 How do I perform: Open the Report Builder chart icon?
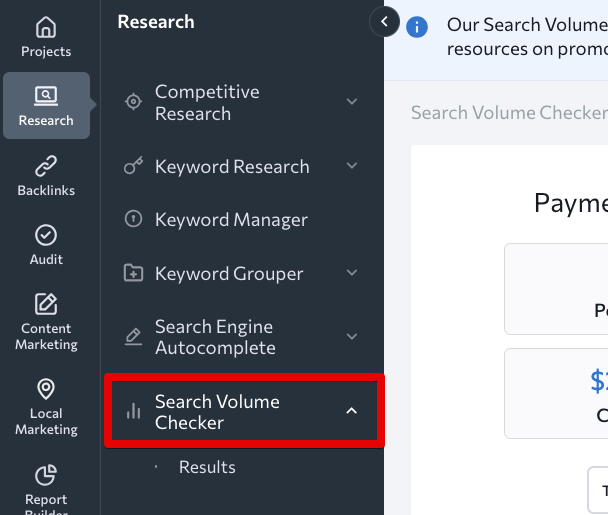tap(46, 475)
